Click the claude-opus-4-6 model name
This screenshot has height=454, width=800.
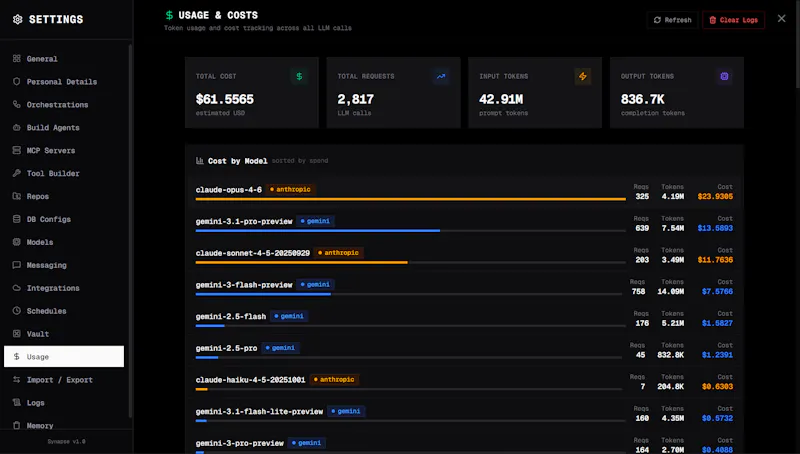[229, 190]
